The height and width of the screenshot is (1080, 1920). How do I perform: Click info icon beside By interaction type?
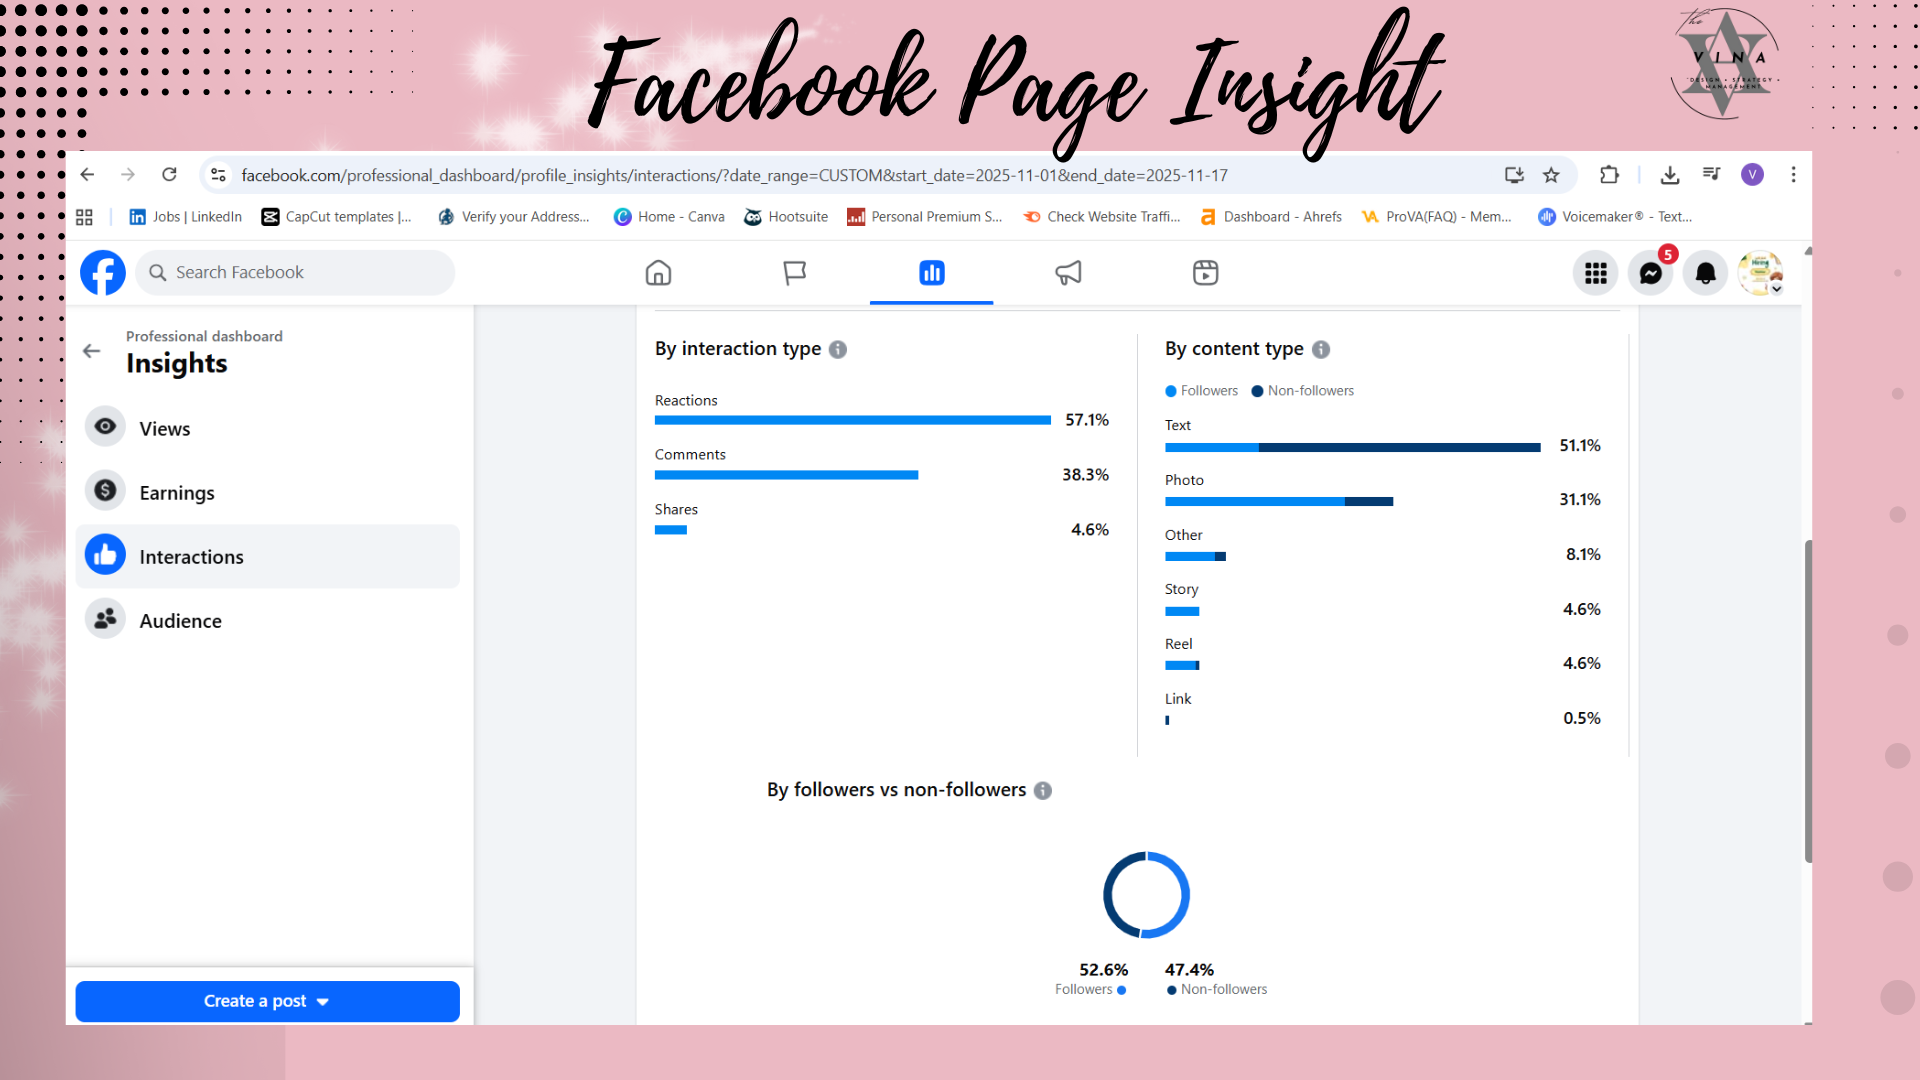click(x=838, y=349)
